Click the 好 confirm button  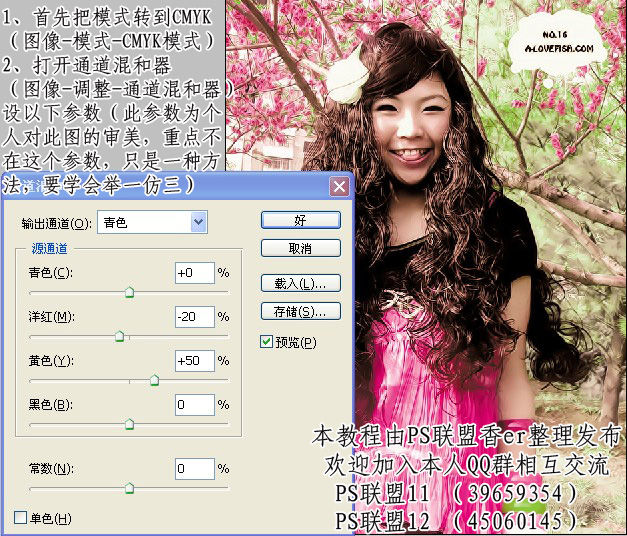(x=300, y=220)
